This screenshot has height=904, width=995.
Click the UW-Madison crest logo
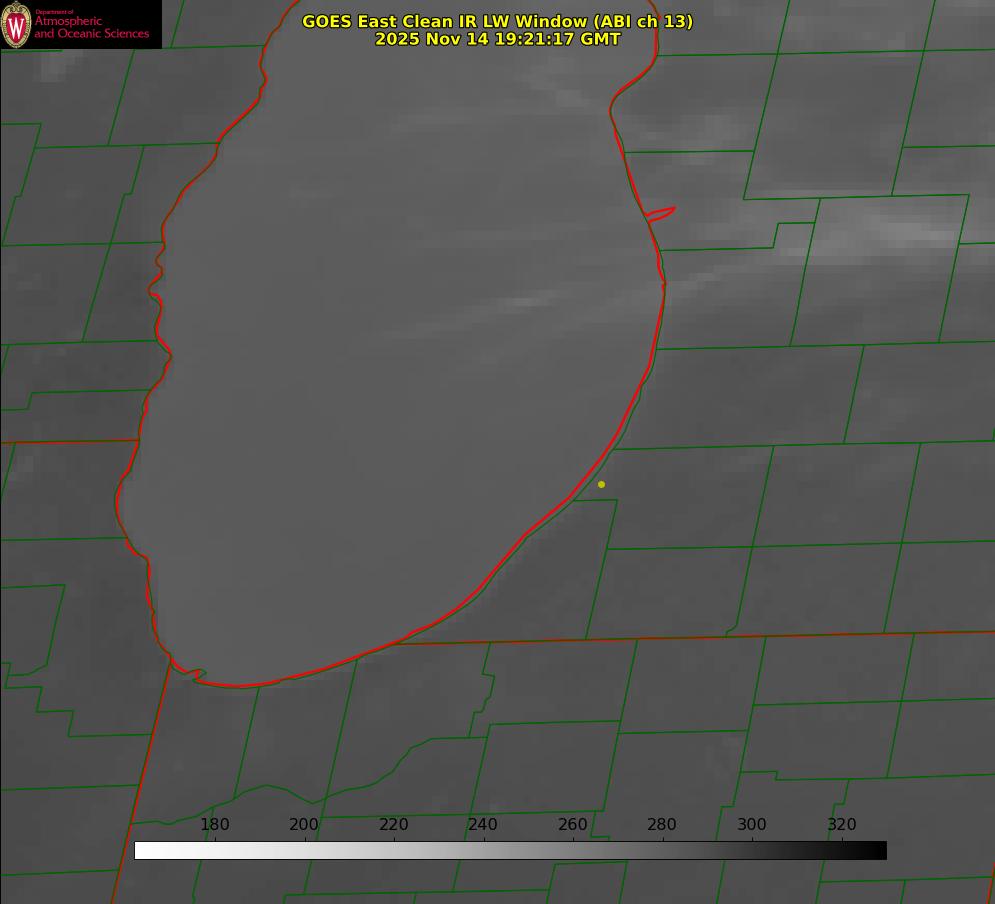coord(16,24)
